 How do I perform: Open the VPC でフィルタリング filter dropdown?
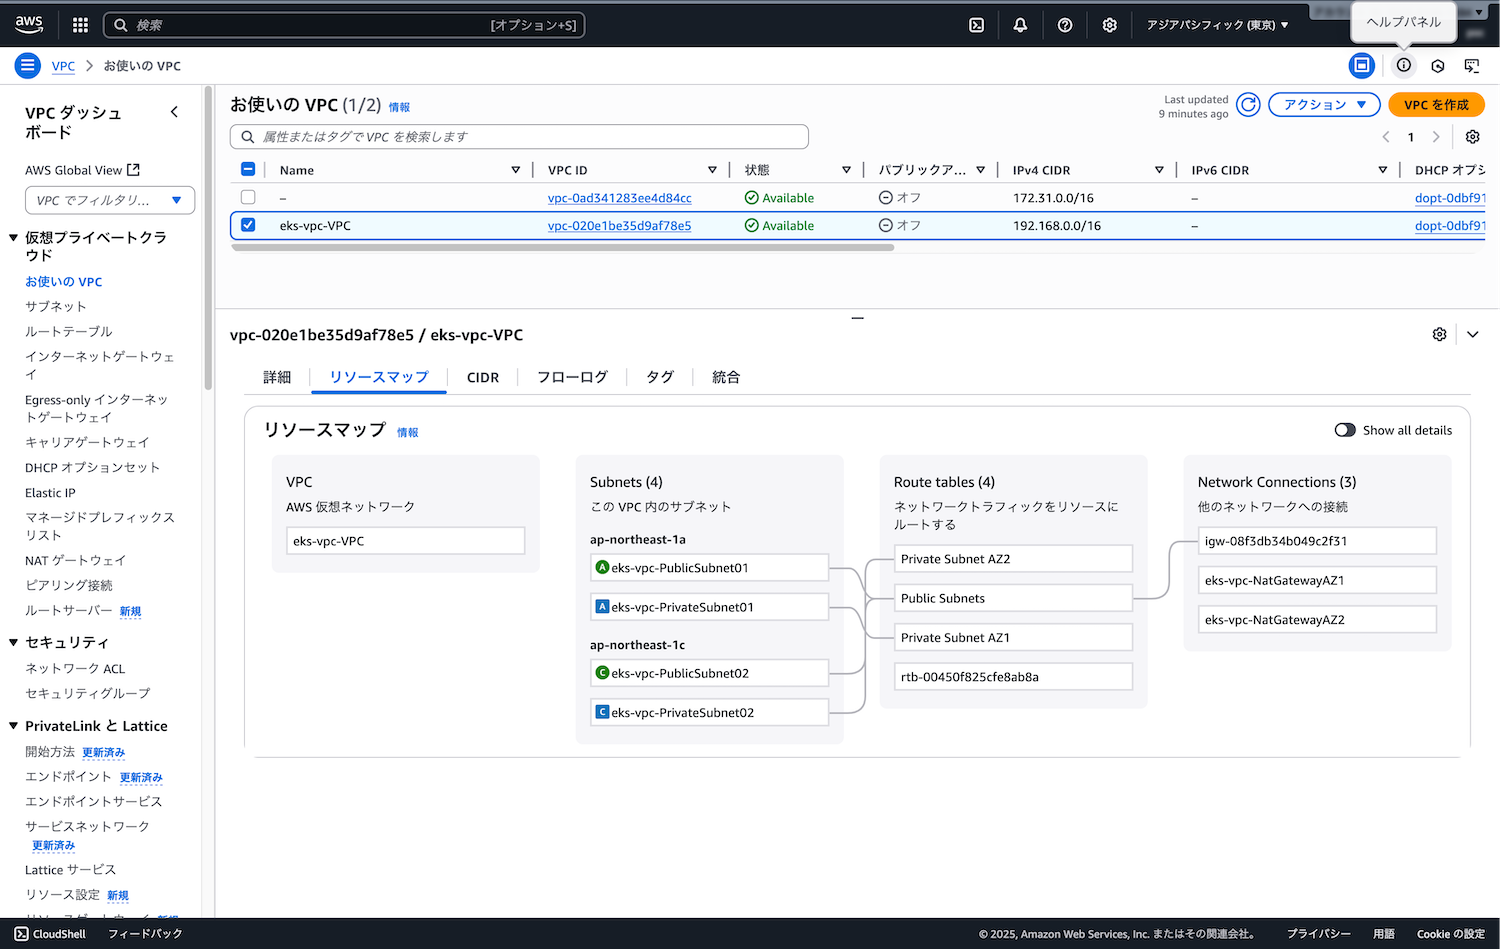click(x=110, y=200)
